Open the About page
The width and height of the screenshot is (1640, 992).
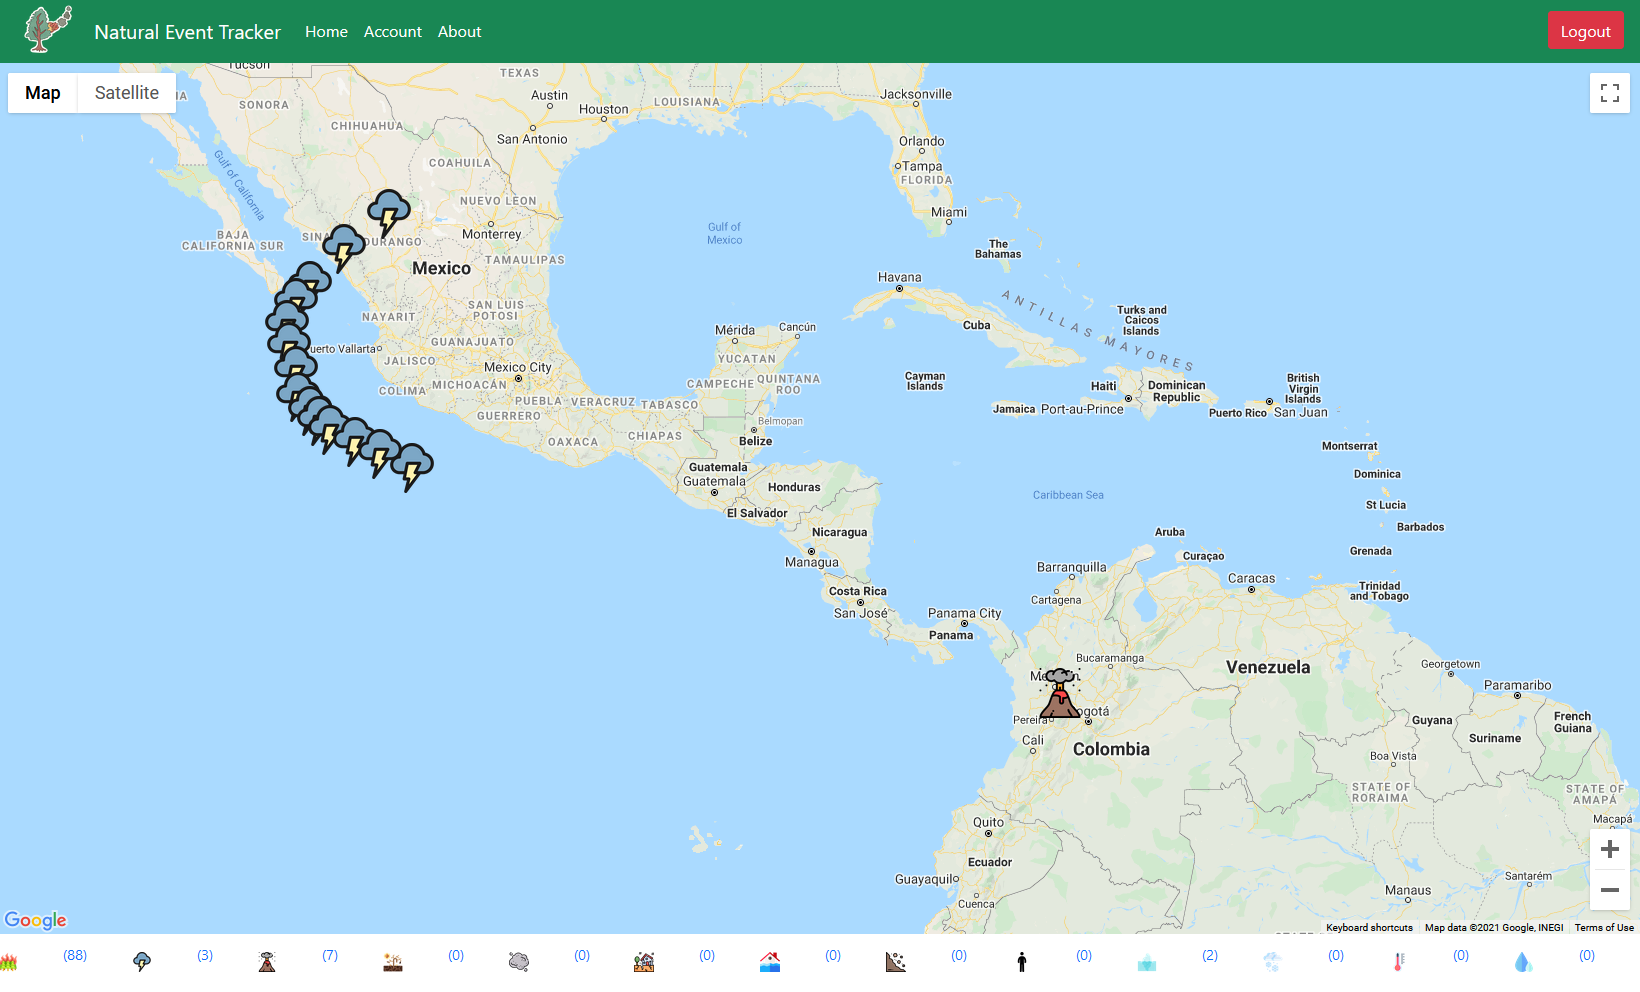pyautogui.click(x=460, y=32)
